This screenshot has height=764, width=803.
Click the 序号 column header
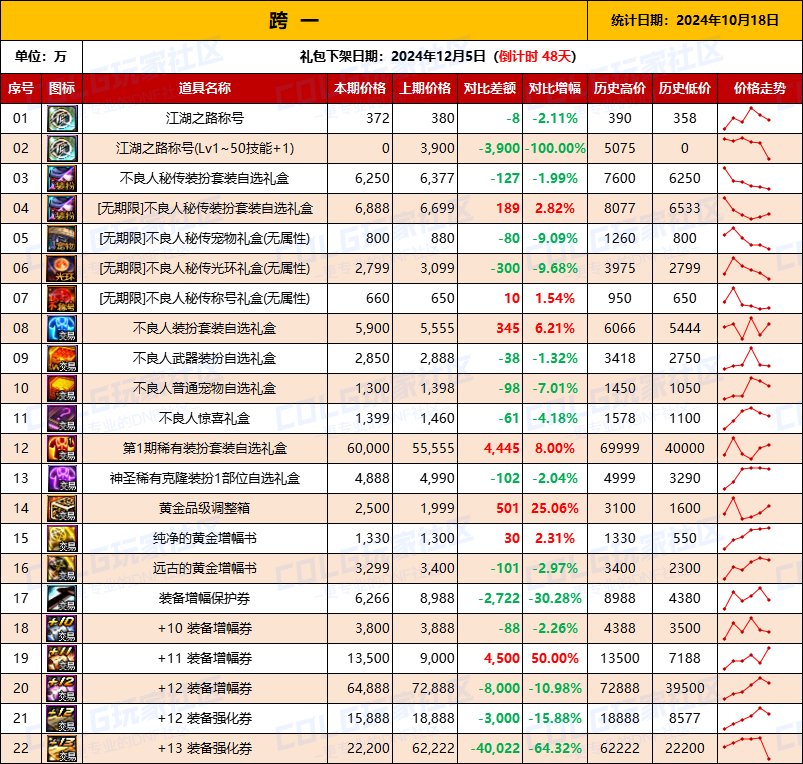pos(21,89)
